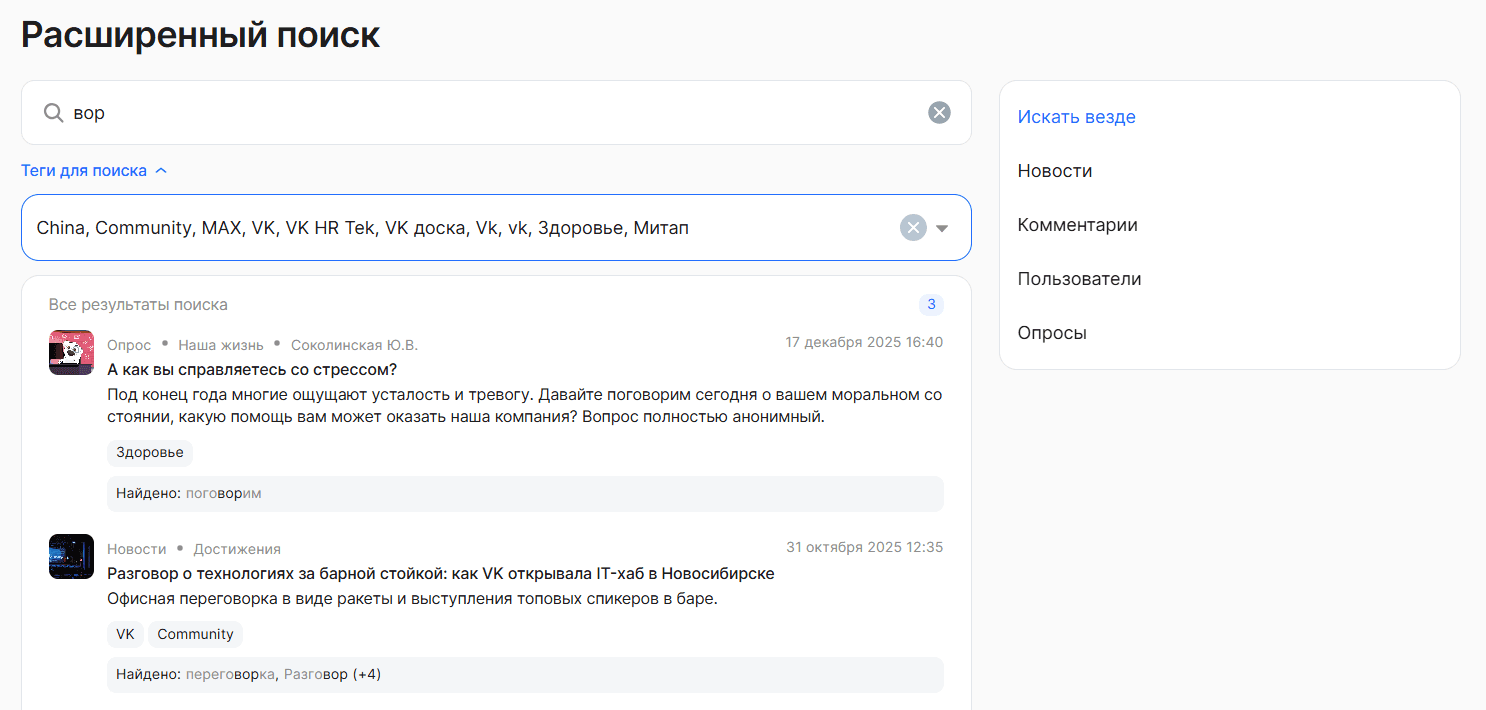Viewport: 1486px width, 710px height.
Task: Choose Искать везде in the sidebar
Action: pyautogui.click(x=1076, y=117)
